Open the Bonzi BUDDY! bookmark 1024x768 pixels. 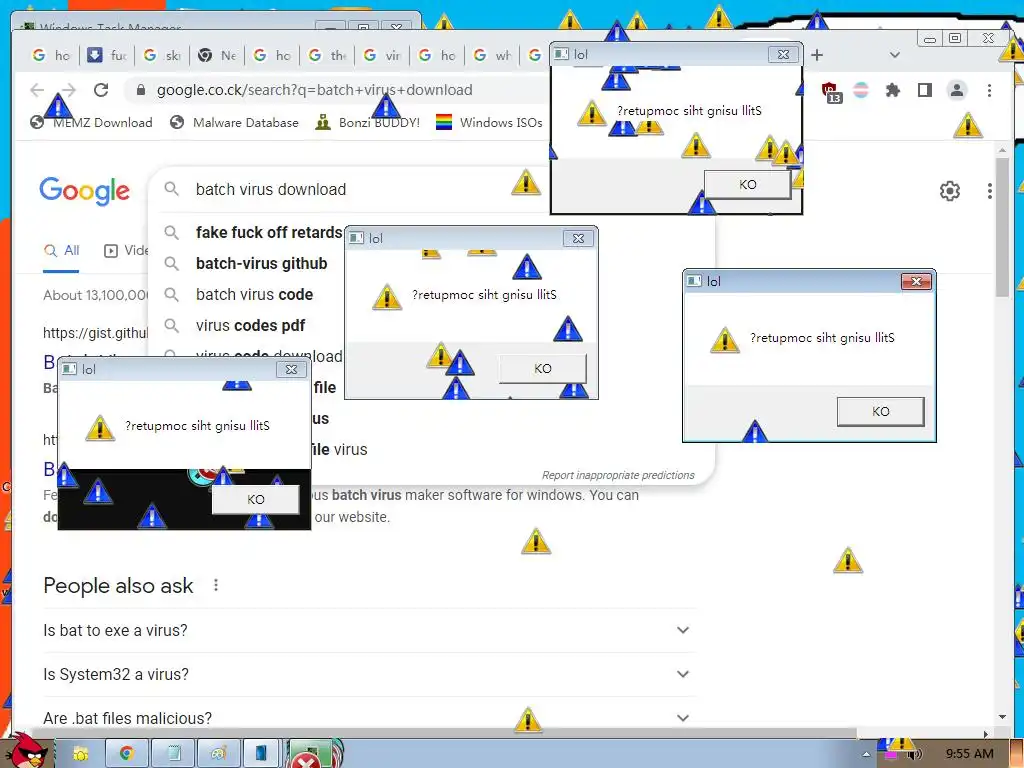point(368,122)
